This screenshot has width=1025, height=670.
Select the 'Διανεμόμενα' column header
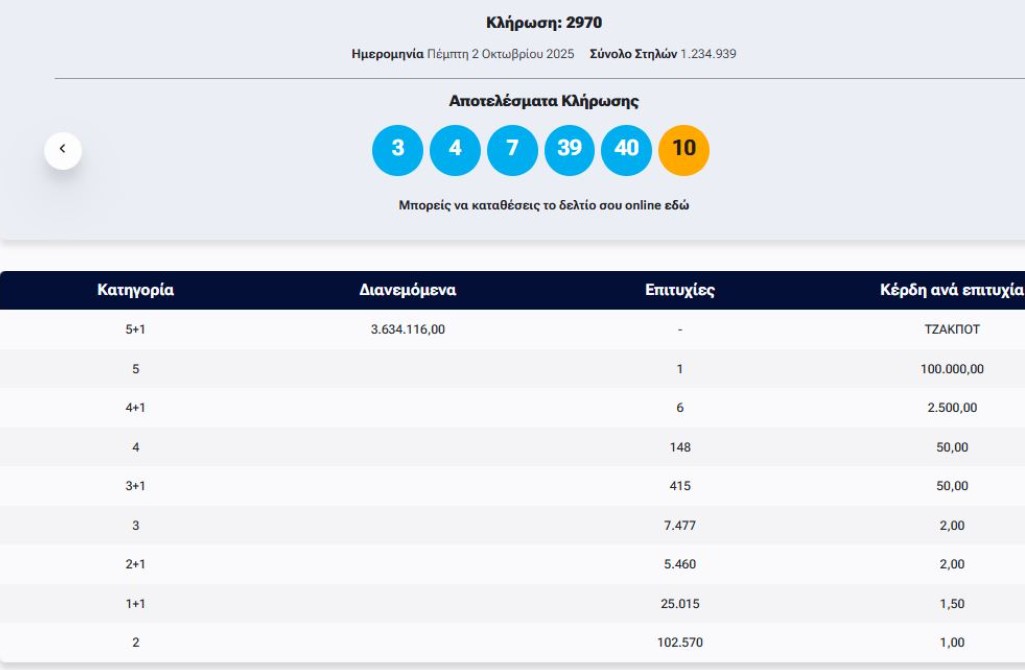[407, 291]
